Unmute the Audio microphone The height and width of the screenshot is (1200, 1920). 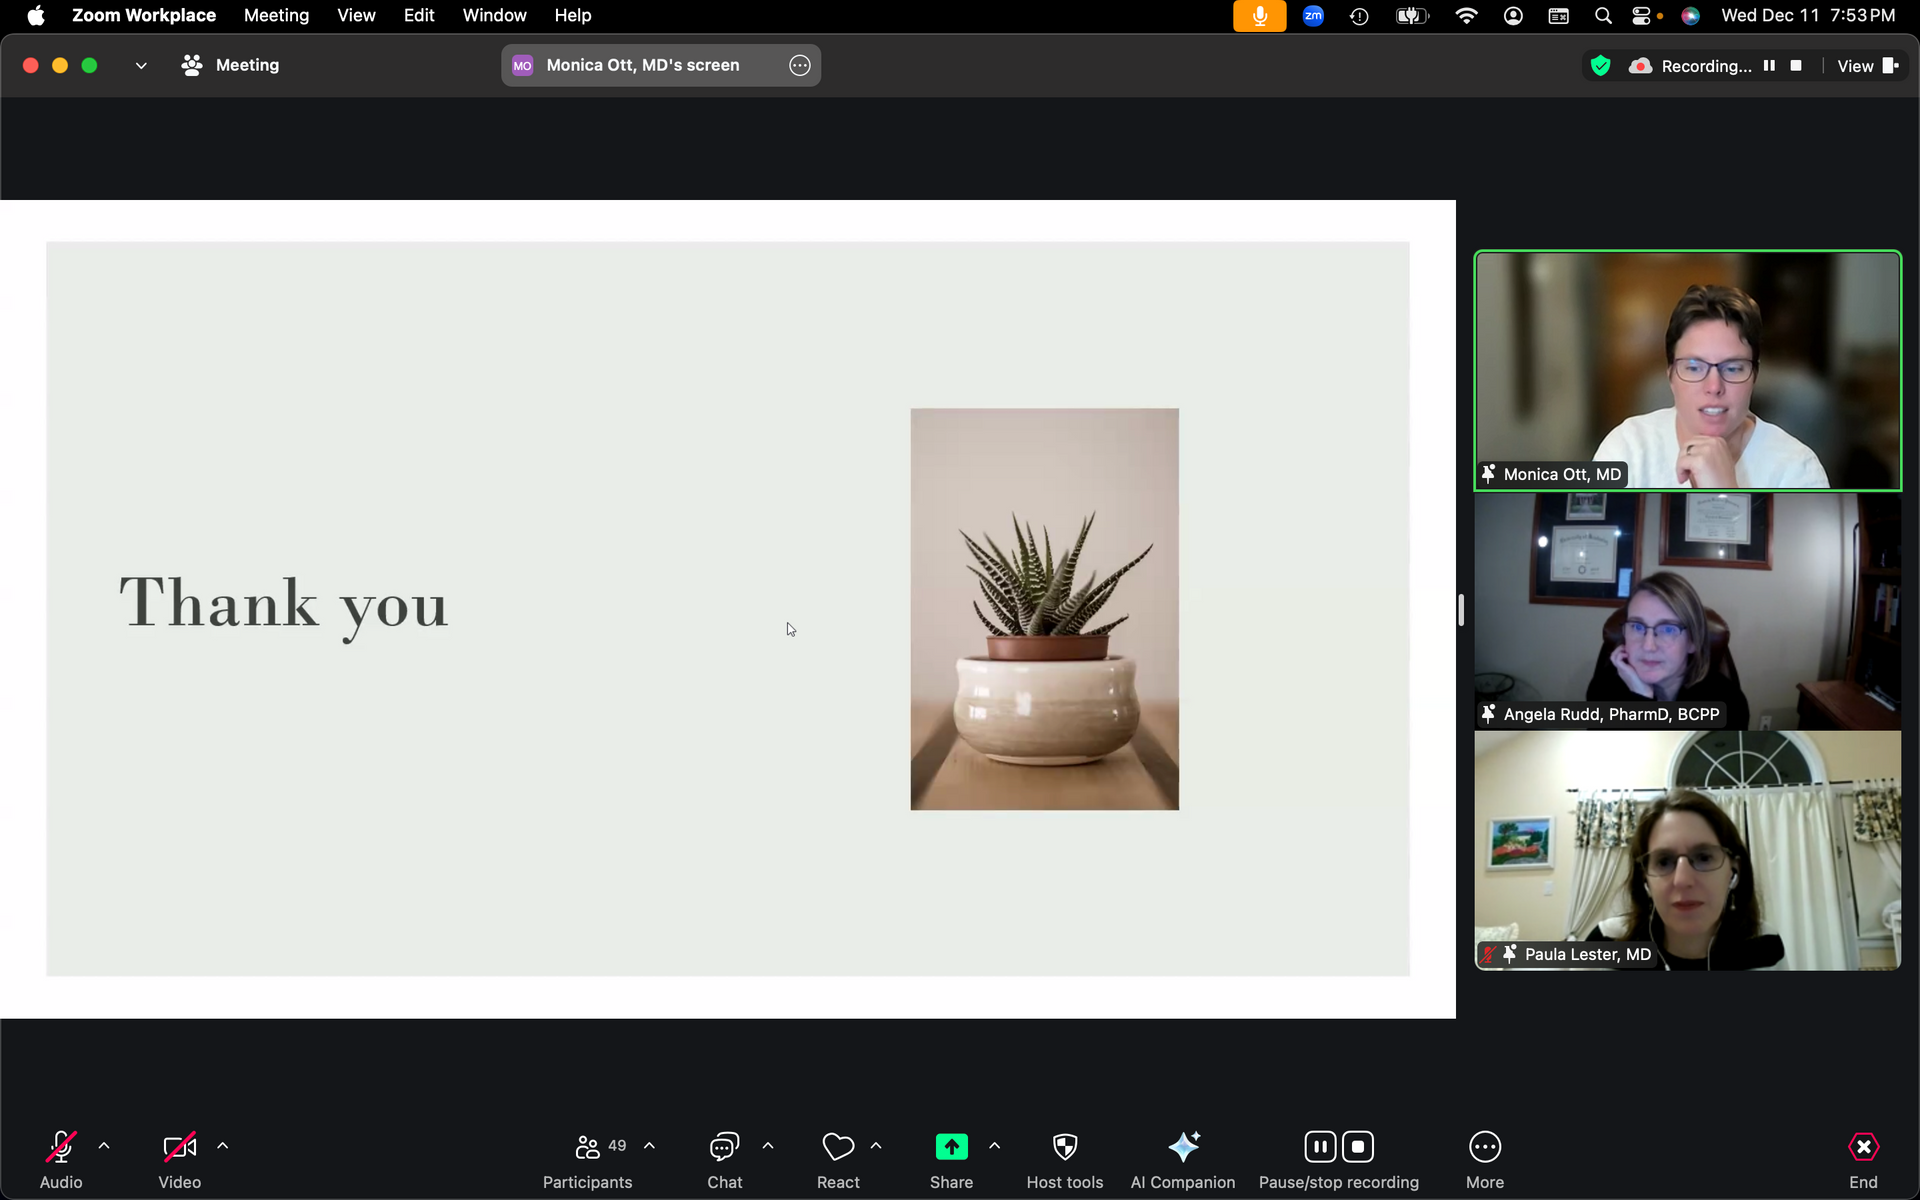[x=61, y=1147]
